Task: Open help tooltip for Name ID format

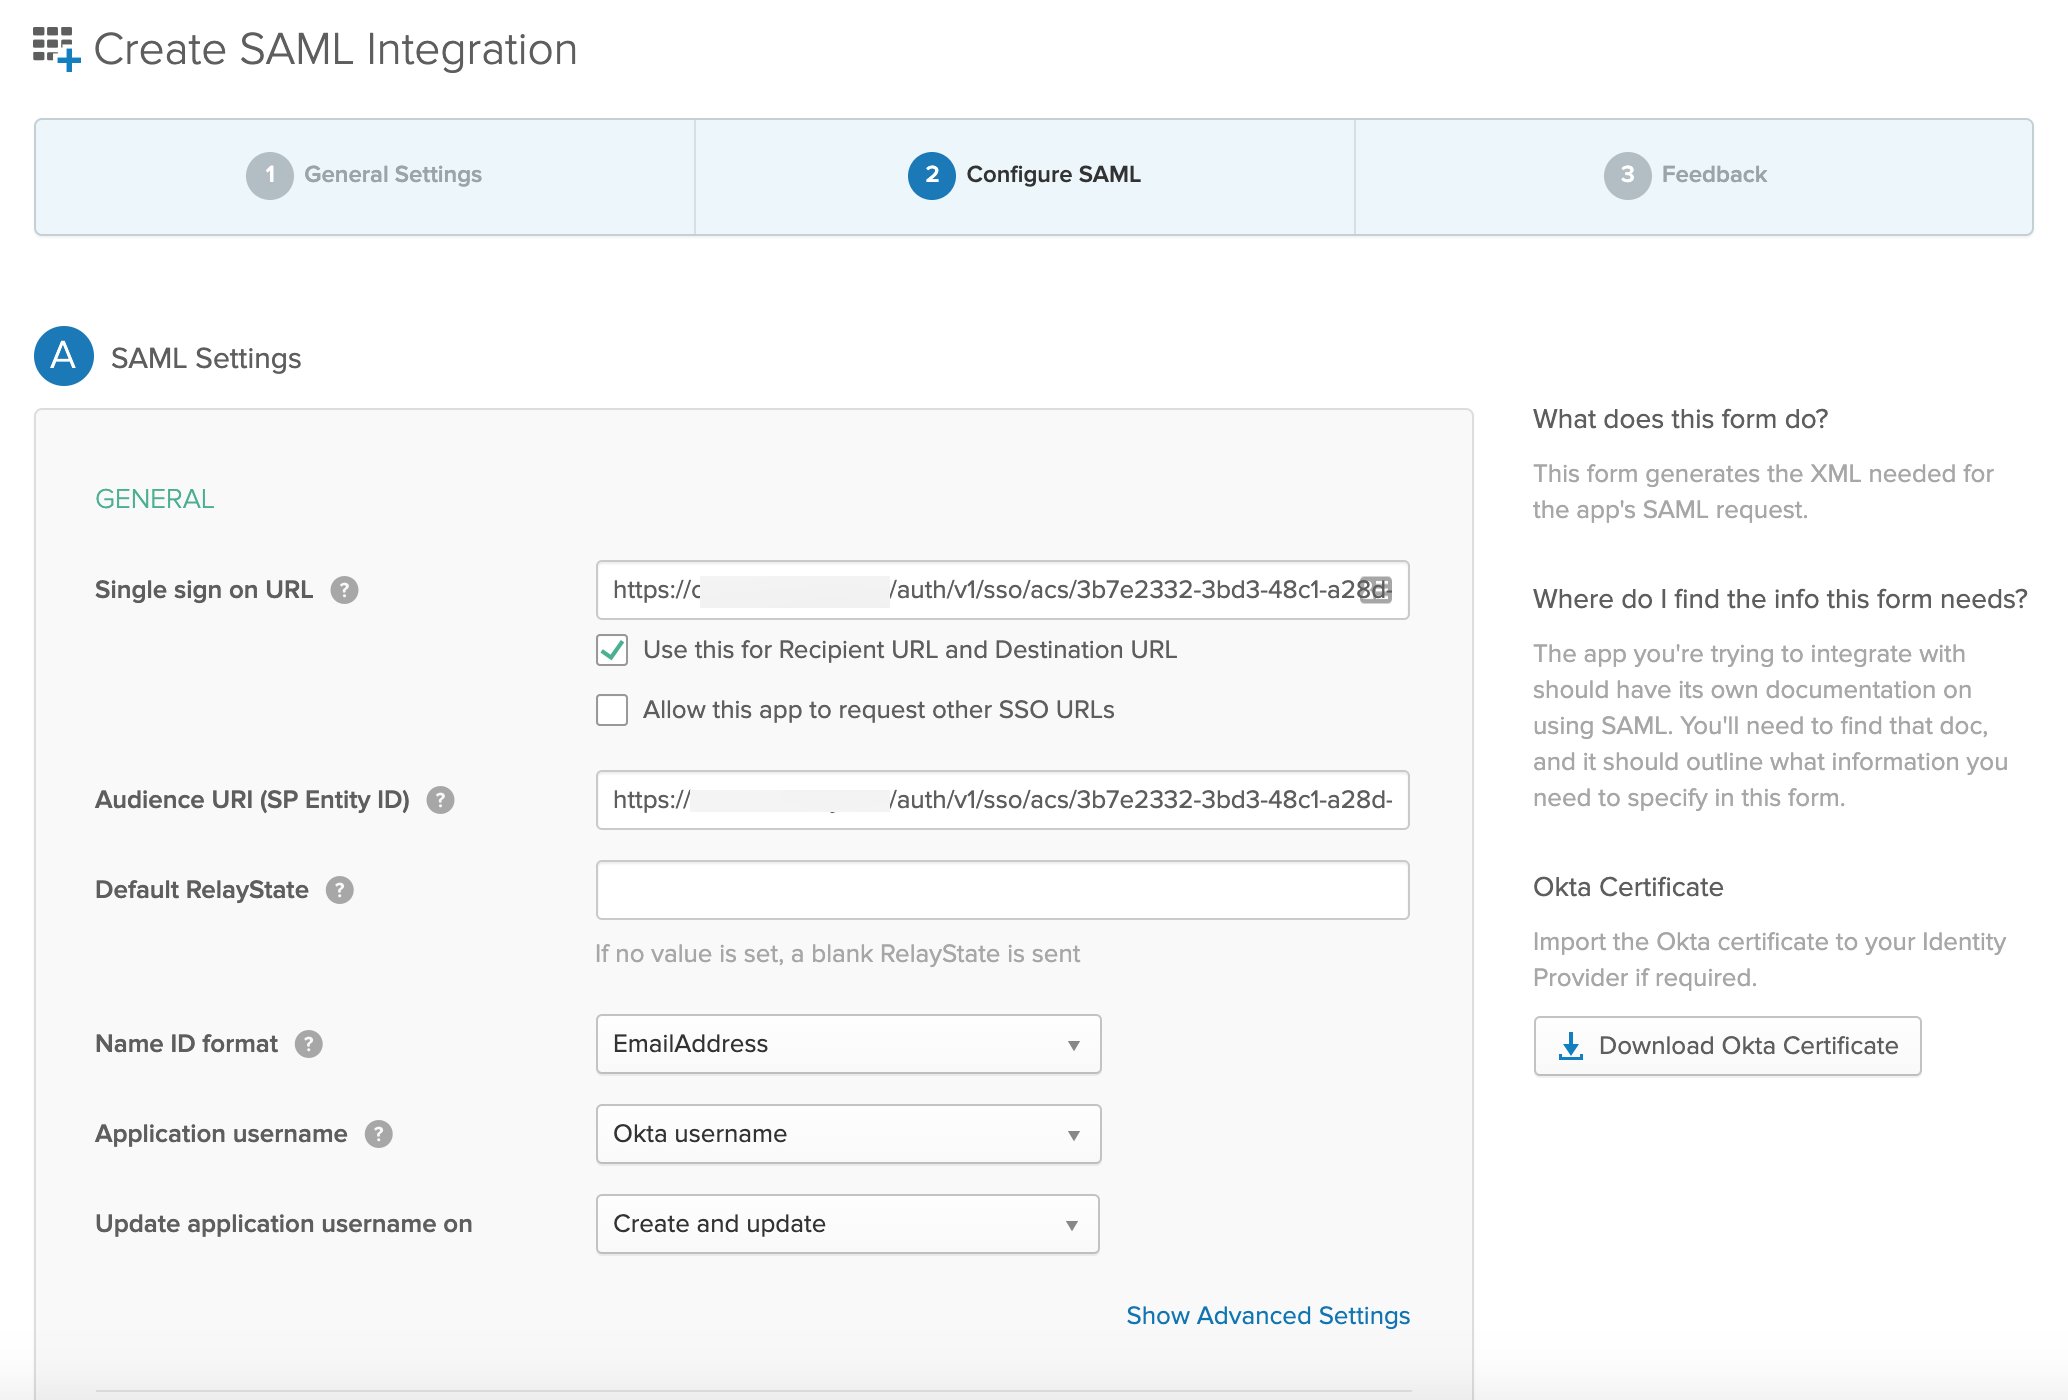Action: (x=309, y=1044)
